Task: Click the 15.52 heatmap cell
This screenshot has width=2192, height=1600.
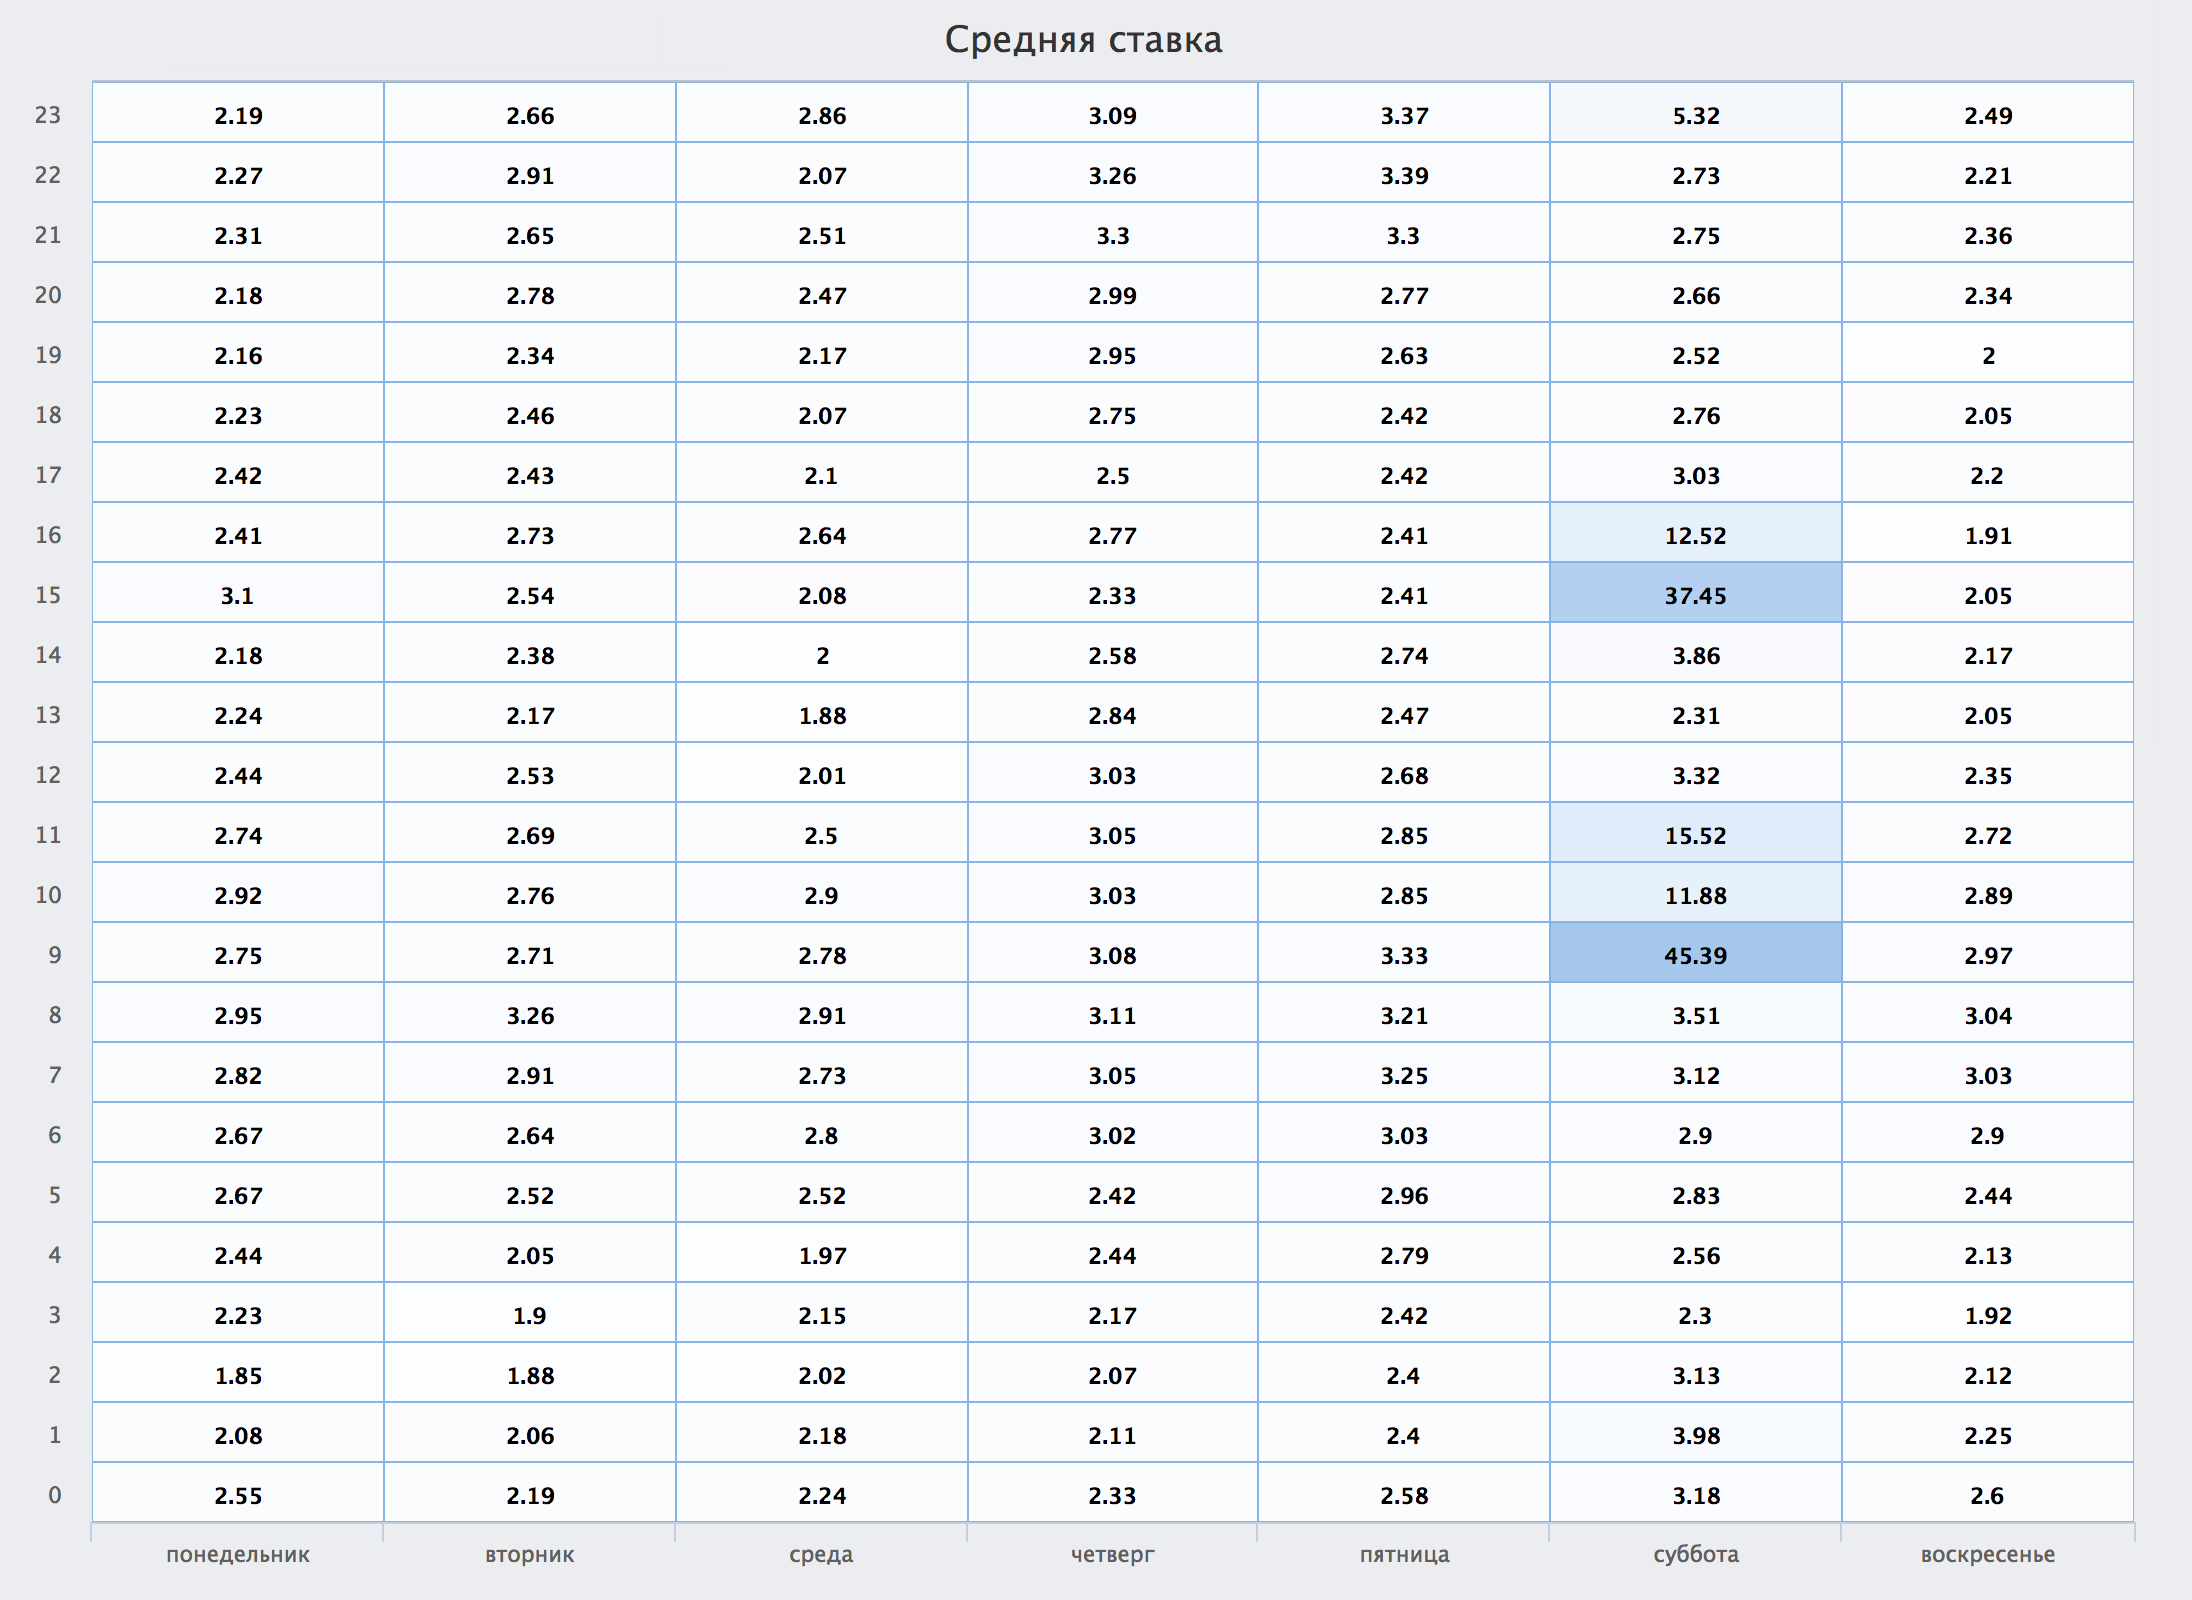Action: tap(1695, 832)
